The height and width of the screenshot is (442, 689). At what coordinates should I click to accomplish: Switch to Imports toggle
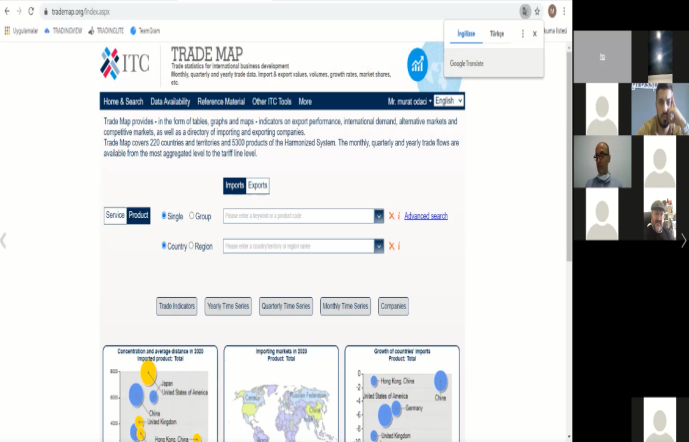tap(235, 185)
